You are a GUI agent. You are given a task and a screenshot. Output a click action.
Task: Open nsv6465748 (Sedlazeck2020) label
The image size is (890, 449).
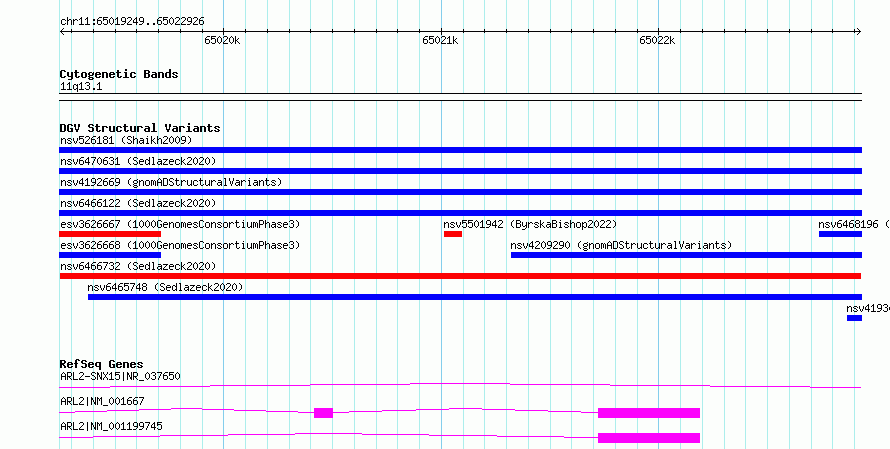165,287
